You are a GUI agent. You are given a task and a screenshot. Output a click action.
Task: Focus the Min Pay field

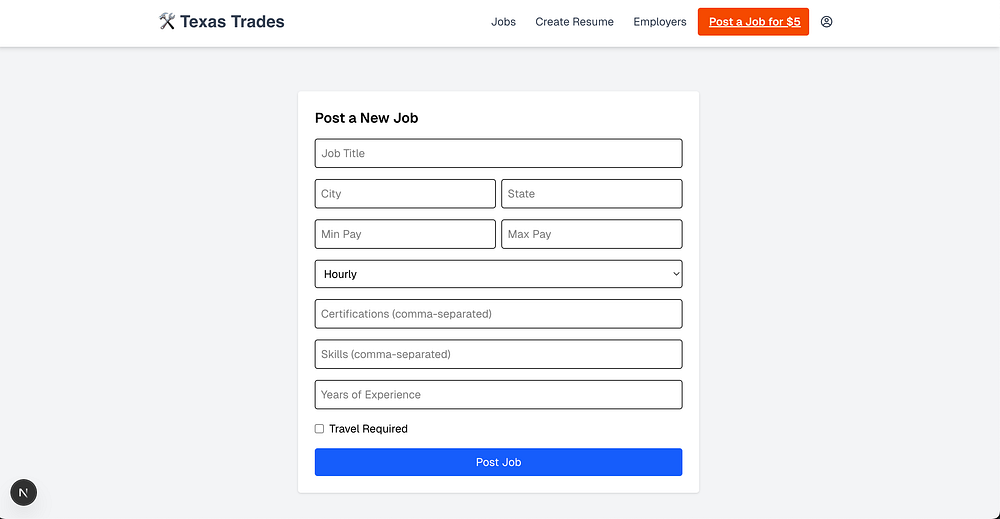(x=405, y=234)
